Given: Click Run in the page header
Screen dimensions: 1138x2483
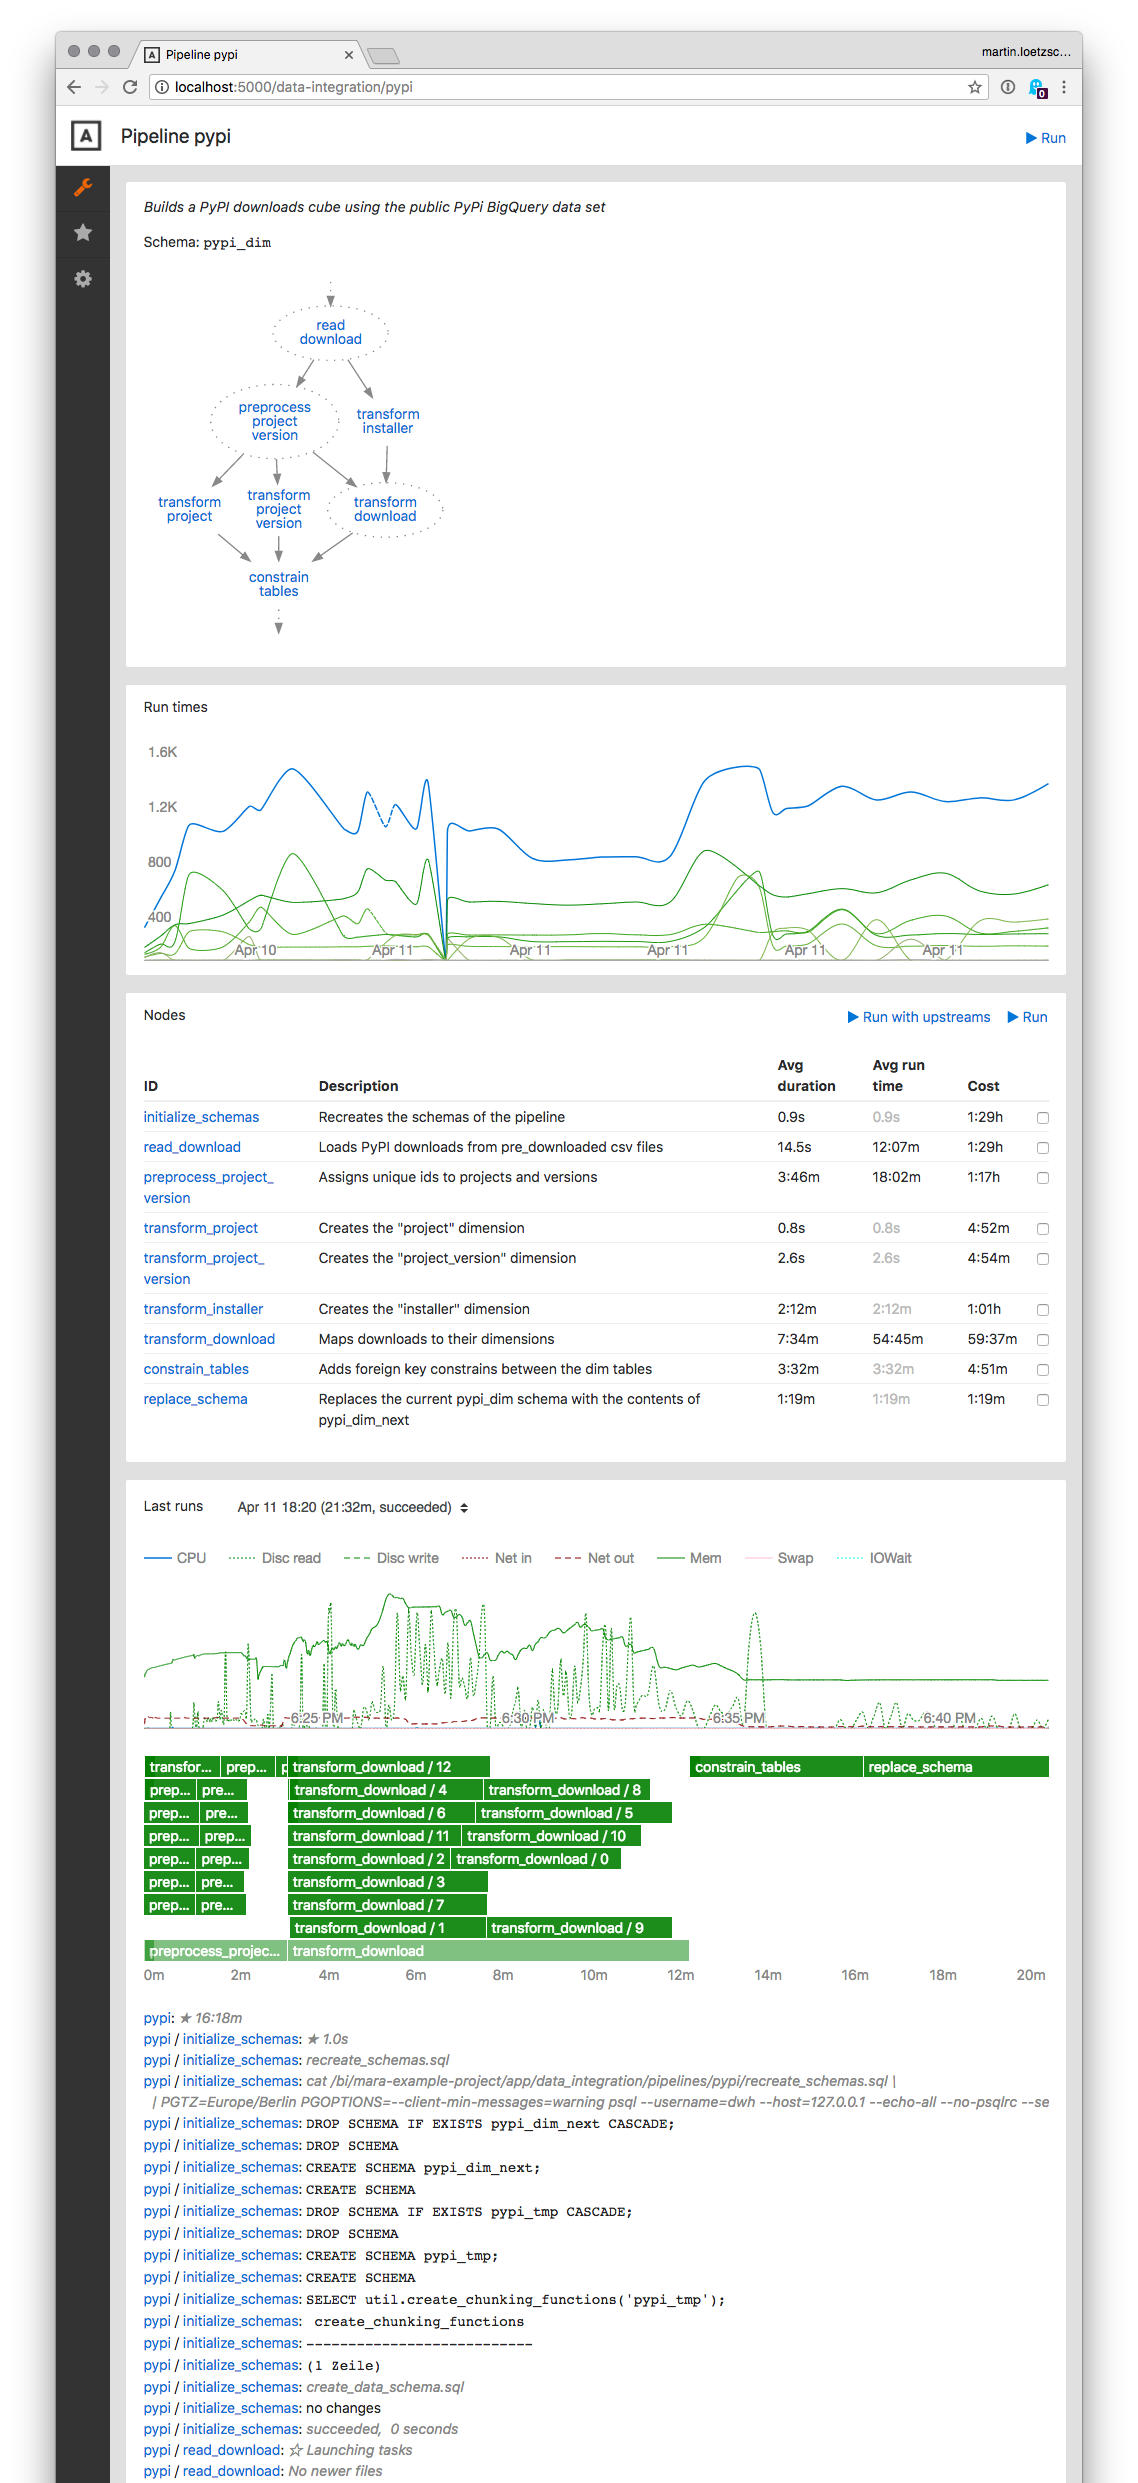Looking at the screenshot, I should tap(1046, 138).
